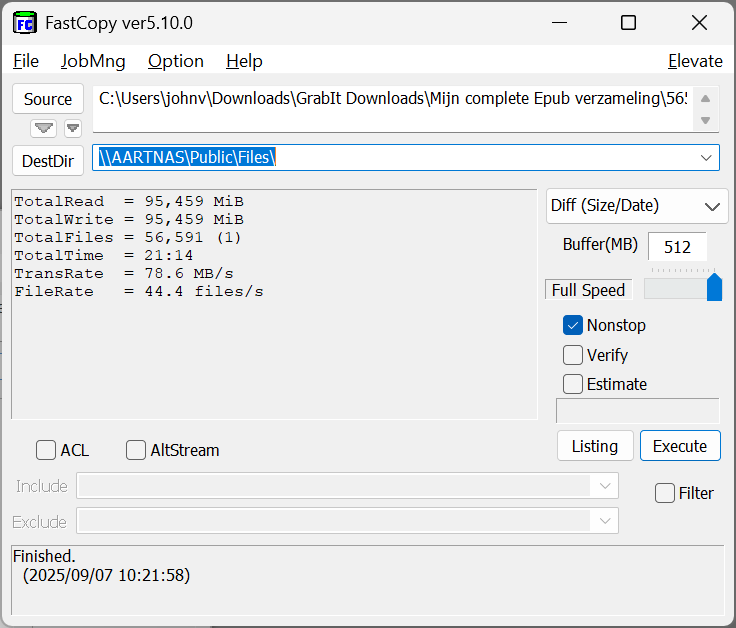The height and width of the screenshot is (628, 736).
Task: Uncheck the Nonstop checkbox
Action: pos(573,325)
